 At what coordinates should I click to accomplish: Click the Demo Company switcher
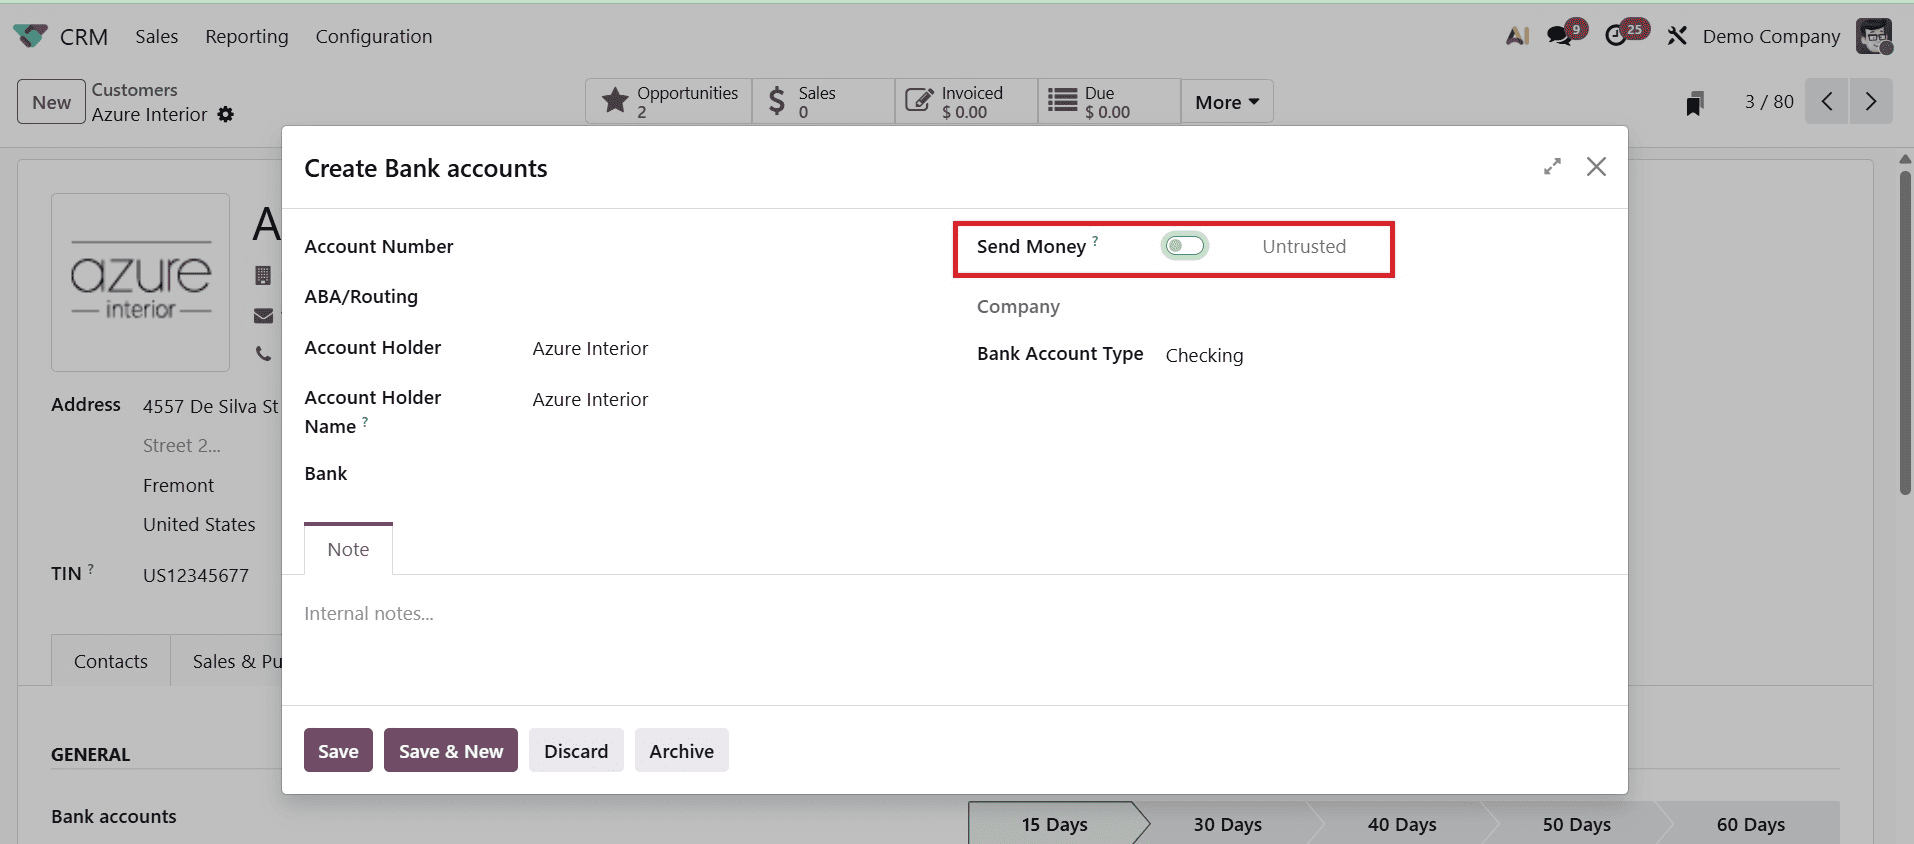(x=1771, y=36)
